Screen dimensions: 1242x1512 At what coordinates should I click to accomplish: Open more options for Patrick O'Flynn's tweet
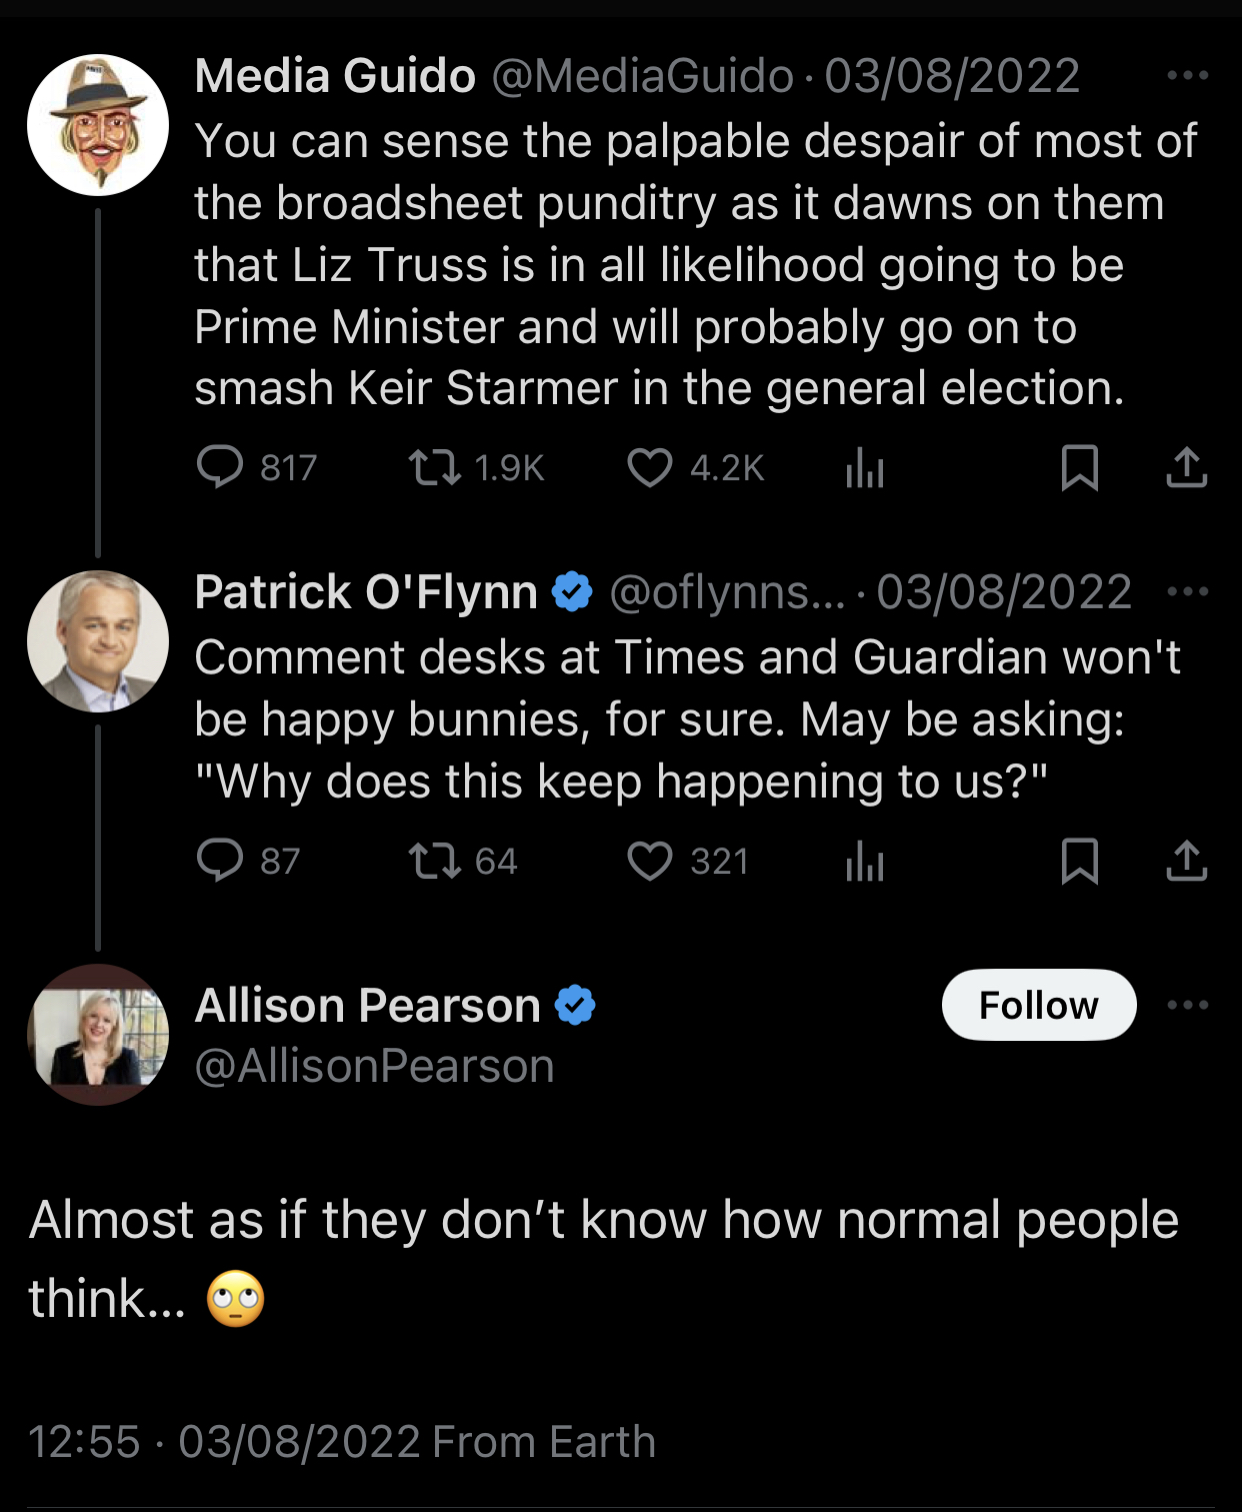tap(1188, 592)
